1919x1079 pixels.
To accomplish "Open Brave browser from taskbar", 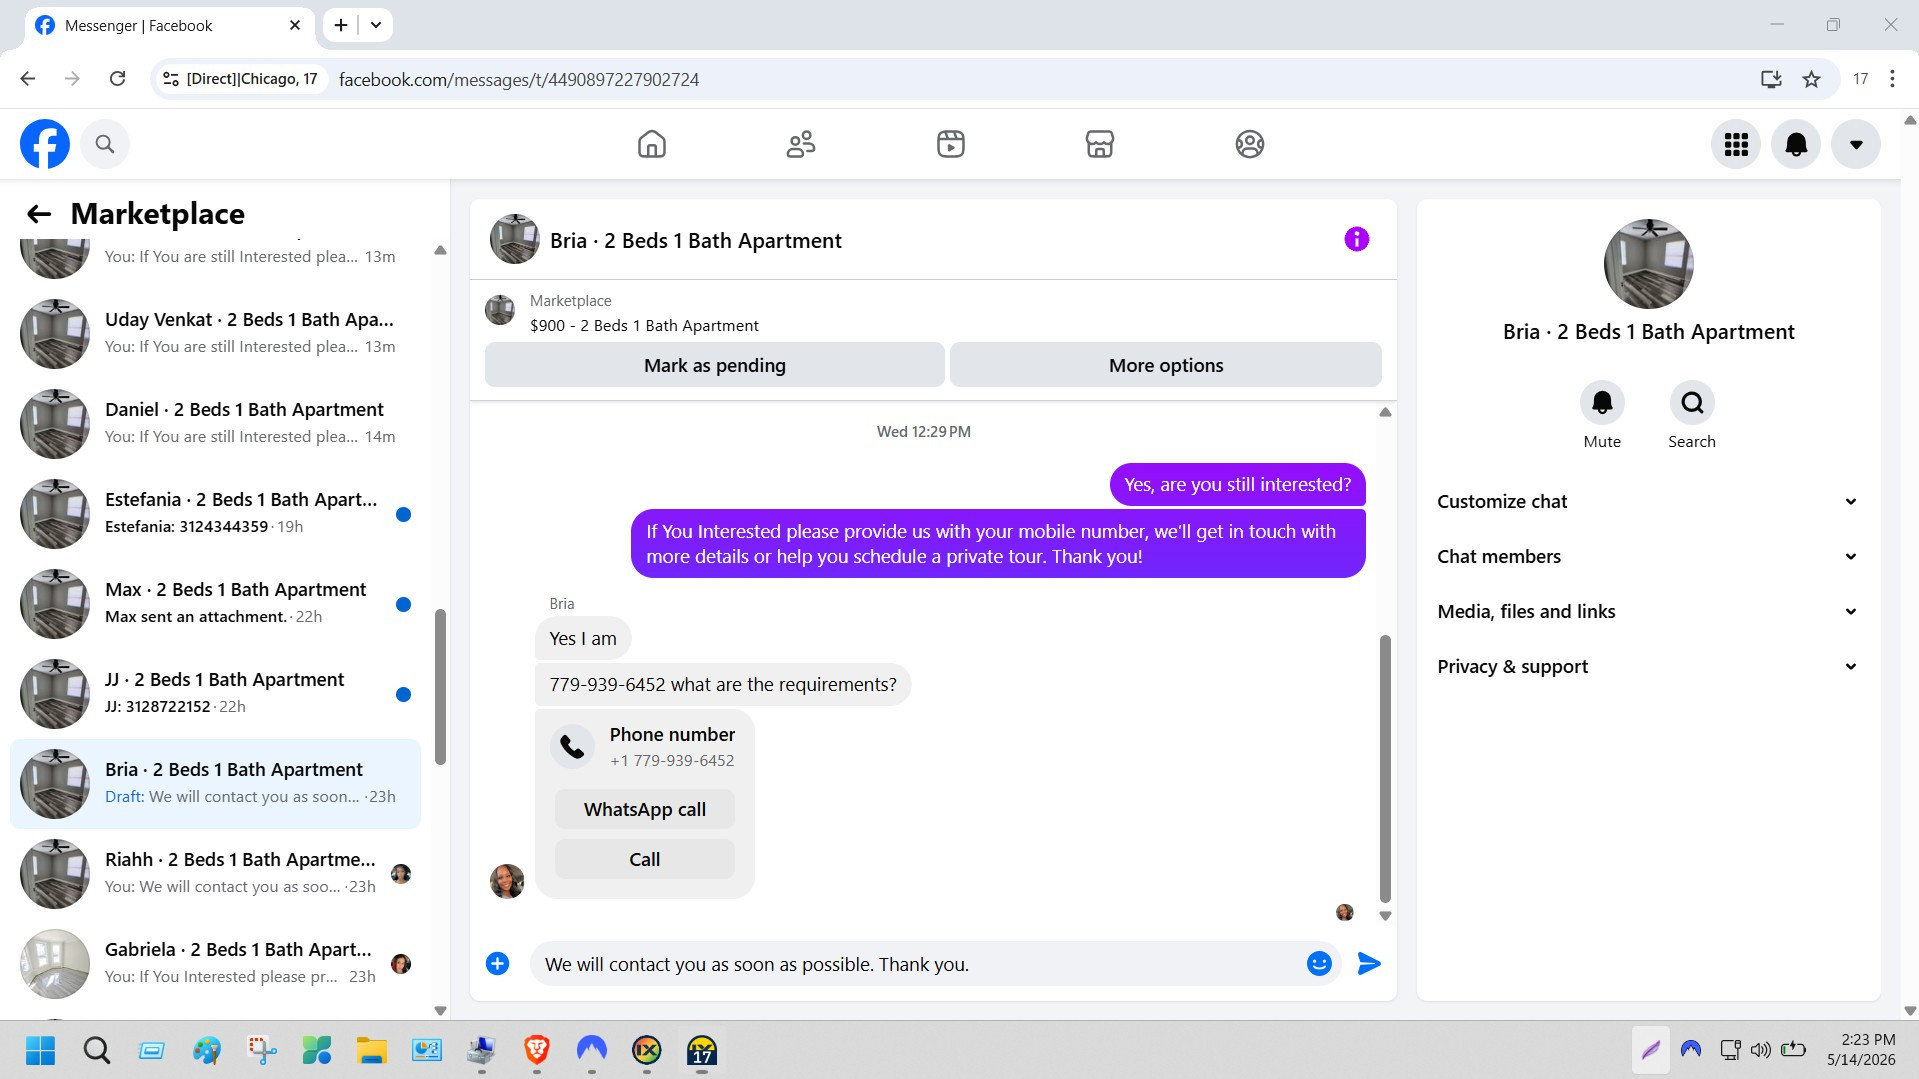I will 537,1050.
